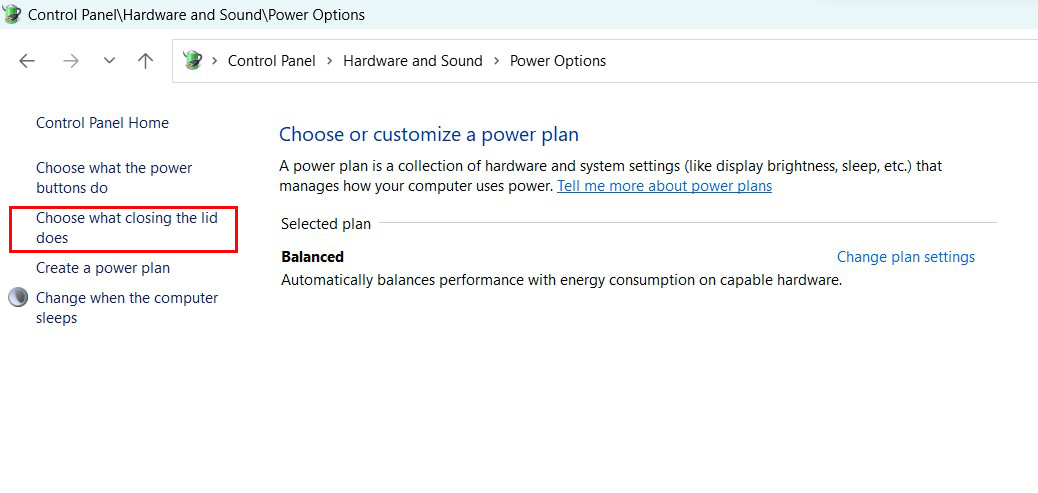Click Create a power plan
Viewport: 1038px width, 493px height.
coord(103,268)
